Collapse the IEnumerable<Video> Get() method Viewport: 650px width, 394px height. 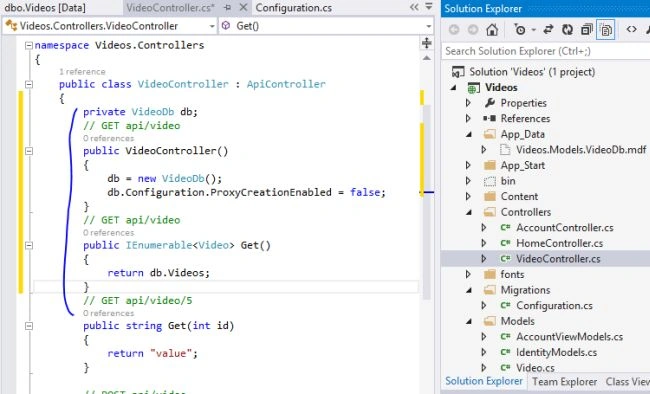(x=29, y=246)
